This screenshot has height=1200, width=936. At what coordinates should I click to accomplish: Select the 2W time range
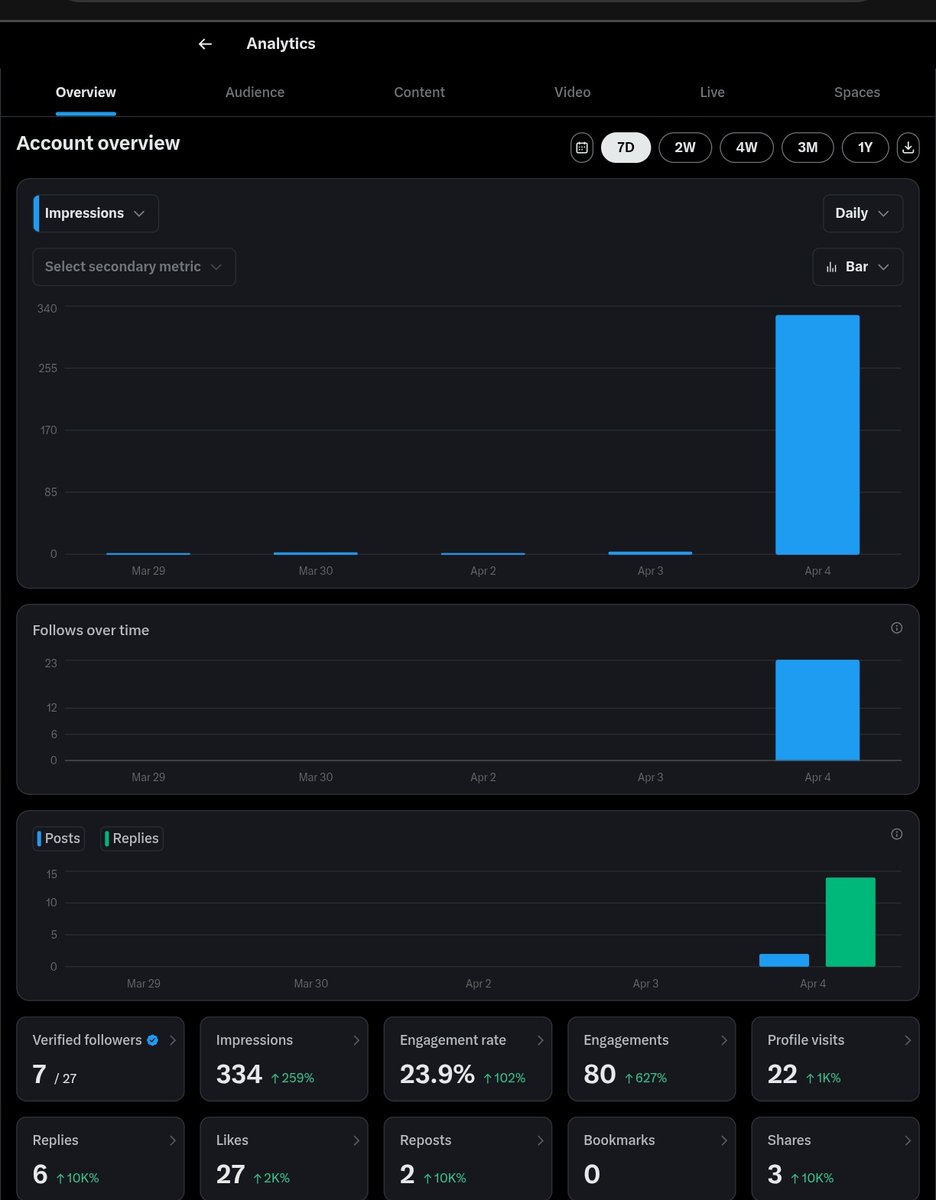point(685,147)
